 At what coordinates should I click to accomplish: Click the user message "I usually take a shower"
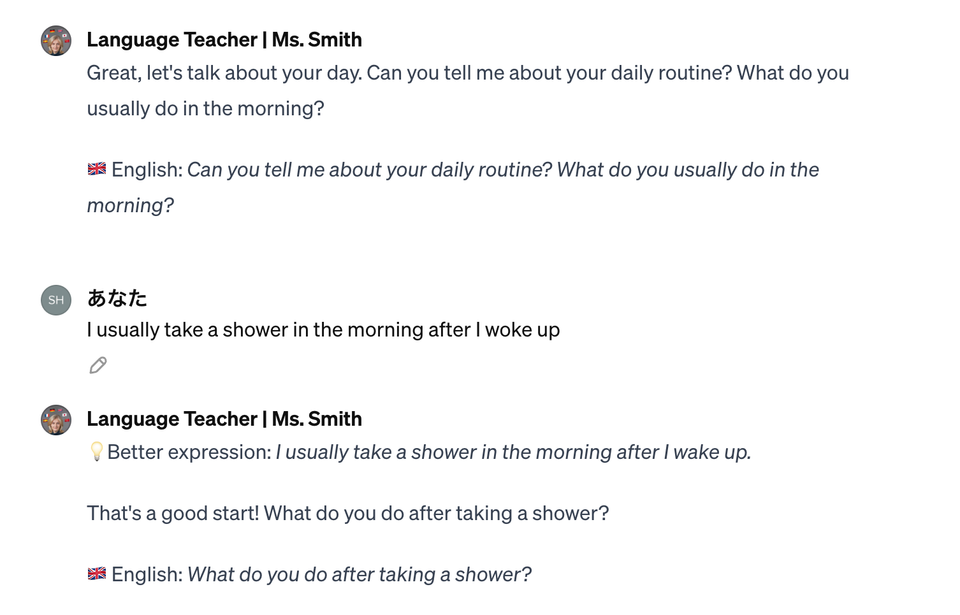[323, 330]
